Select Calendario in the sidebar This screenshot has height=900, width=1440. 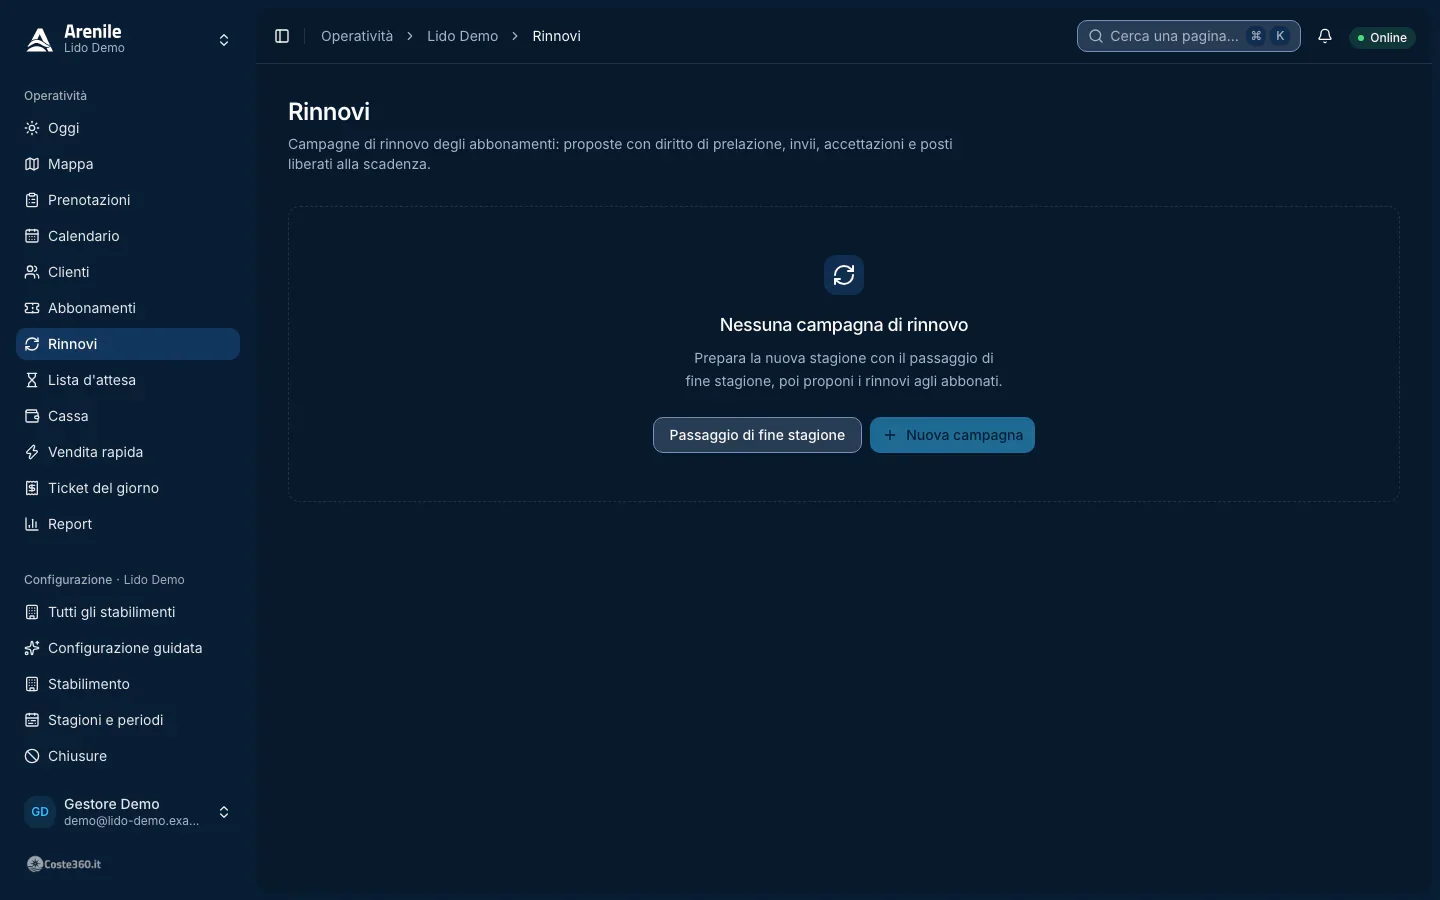point(128,236)
